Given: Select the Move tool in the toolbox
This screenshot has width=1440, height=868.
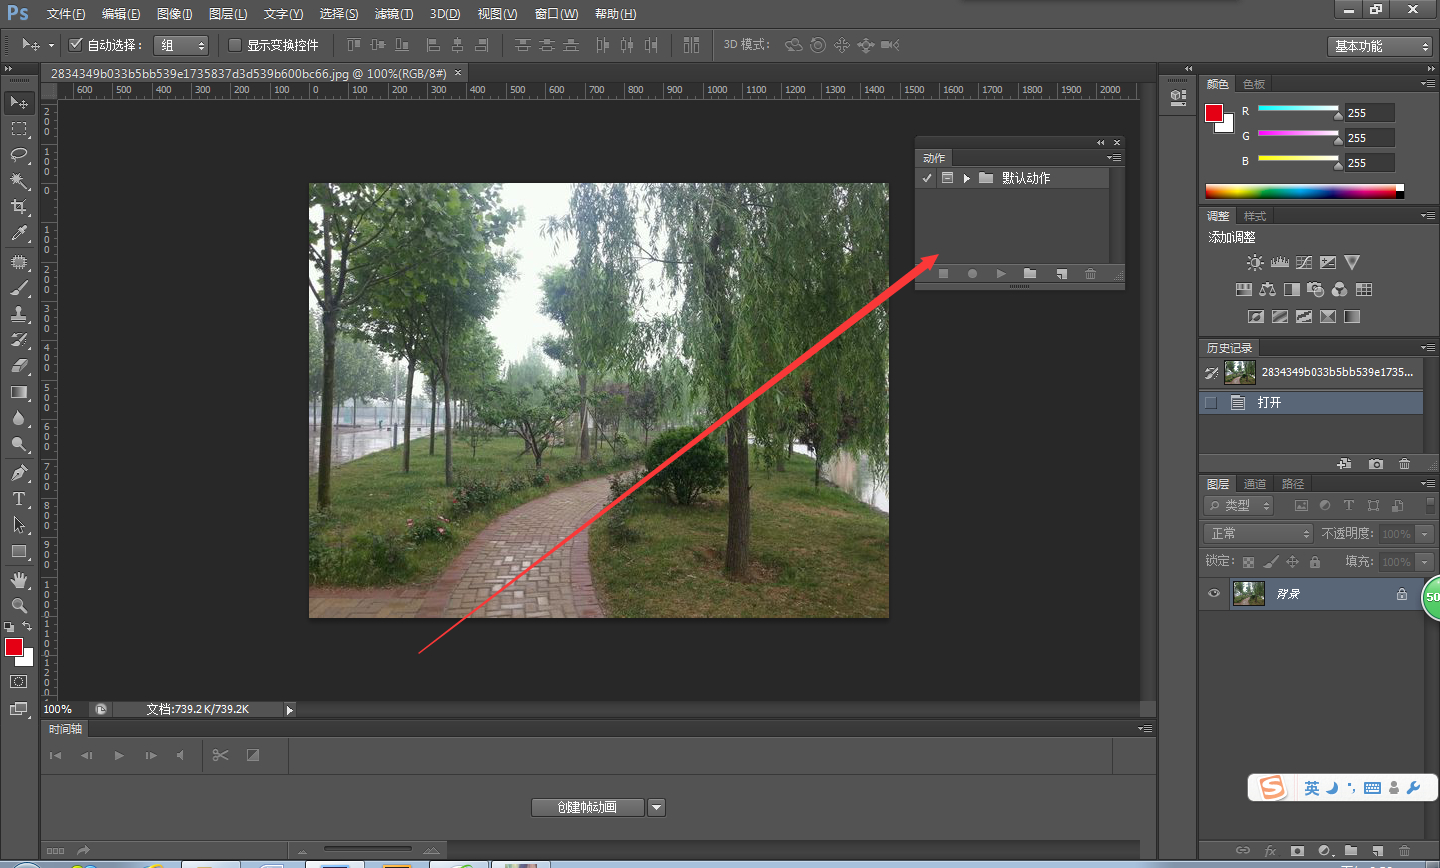Looking at the screenshot, I should 19,103.
